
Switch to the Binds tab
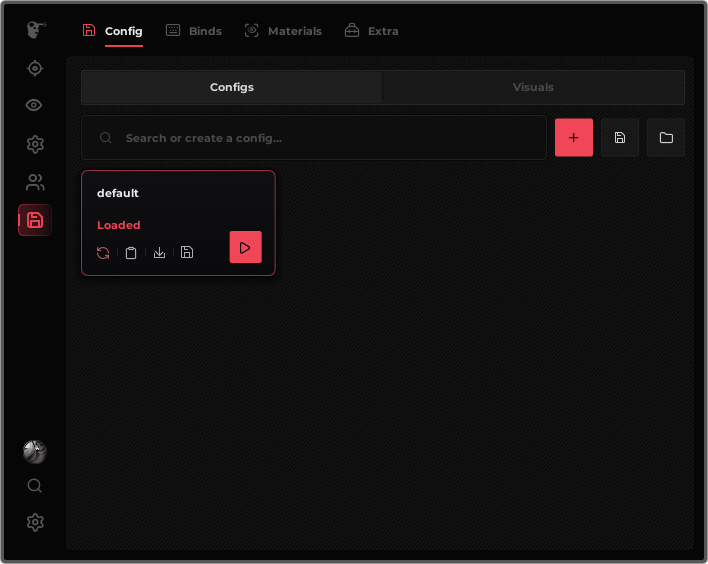click(x=194, y=31)
